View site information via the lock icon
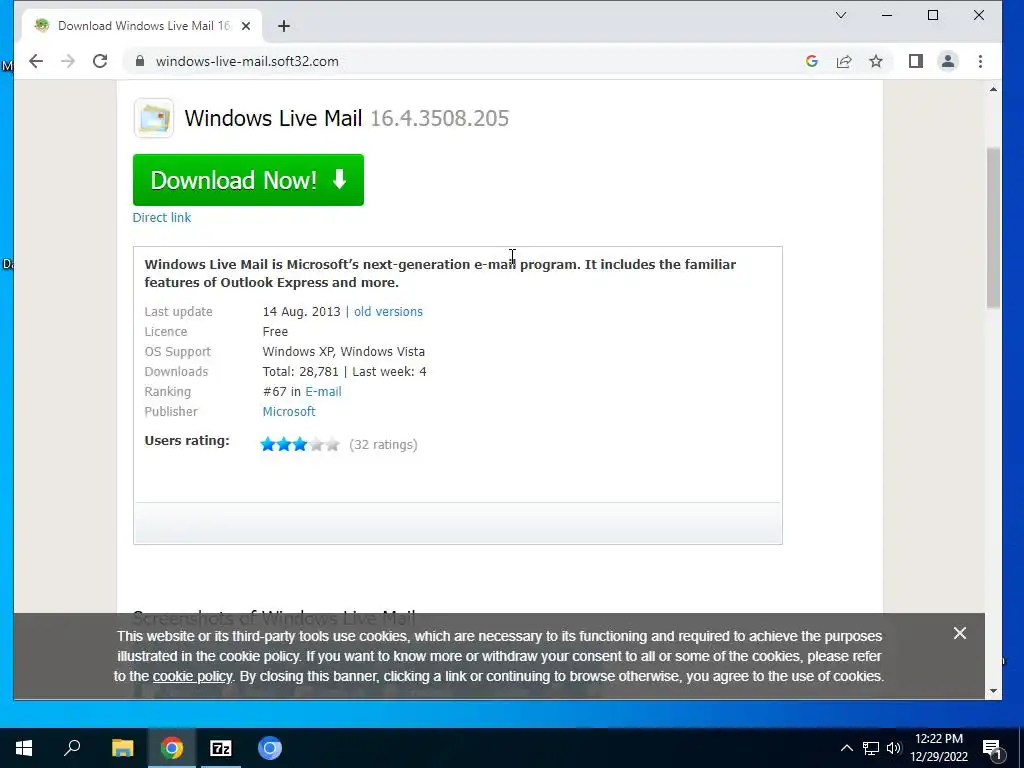 coord(139,61)
